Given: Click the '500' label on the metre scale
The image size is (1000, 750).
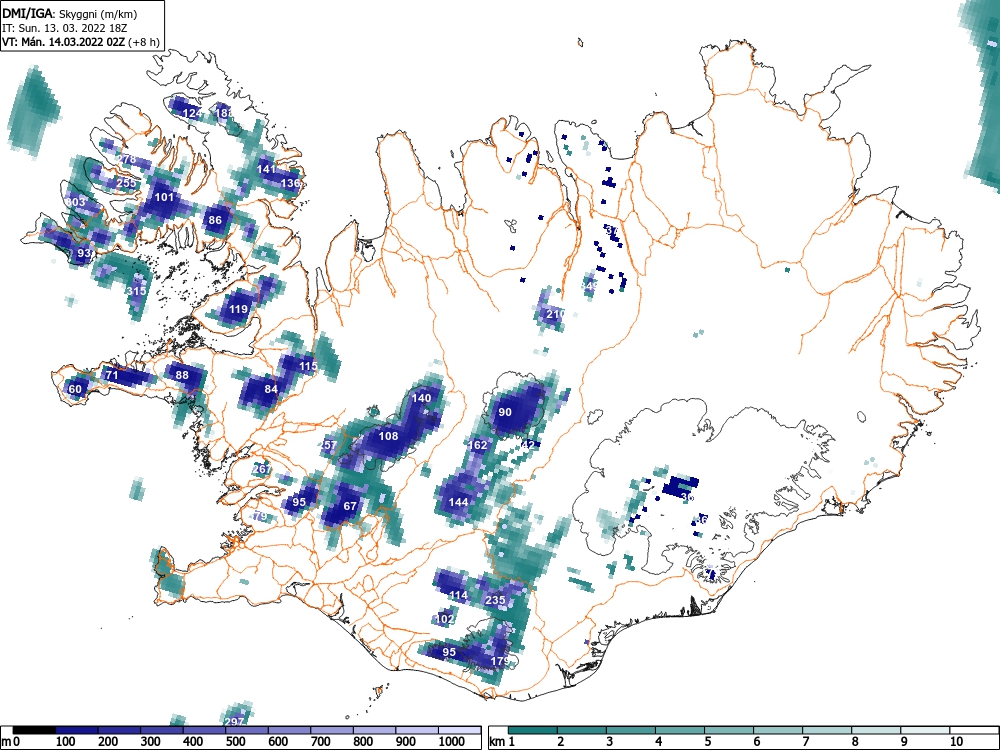Looking at the screenshot, I should coord(235,742).
